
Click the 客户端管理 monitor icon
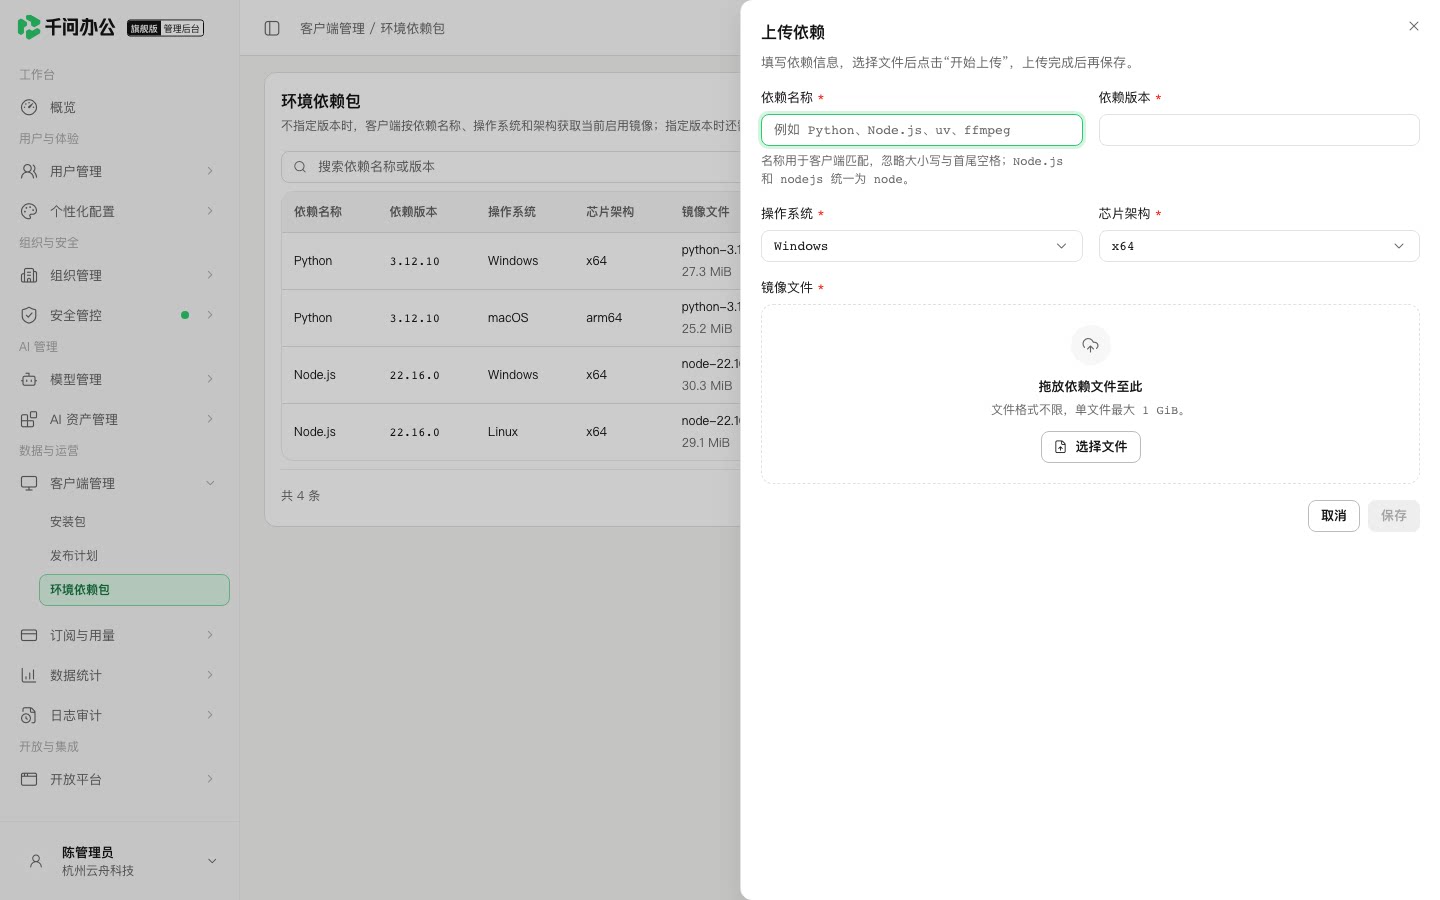[x=29, y=483]
